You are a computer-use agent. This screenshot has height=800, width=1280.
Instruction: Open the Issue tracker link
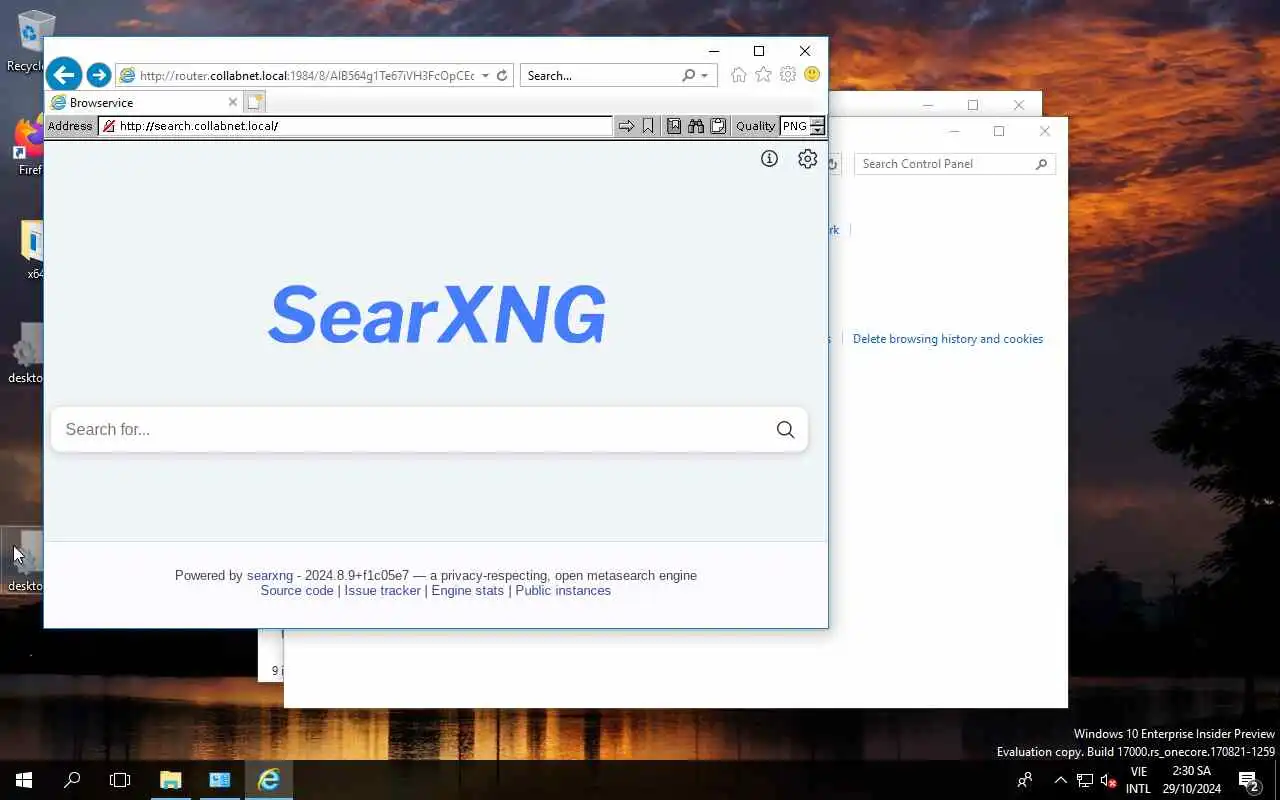(382, 590)
